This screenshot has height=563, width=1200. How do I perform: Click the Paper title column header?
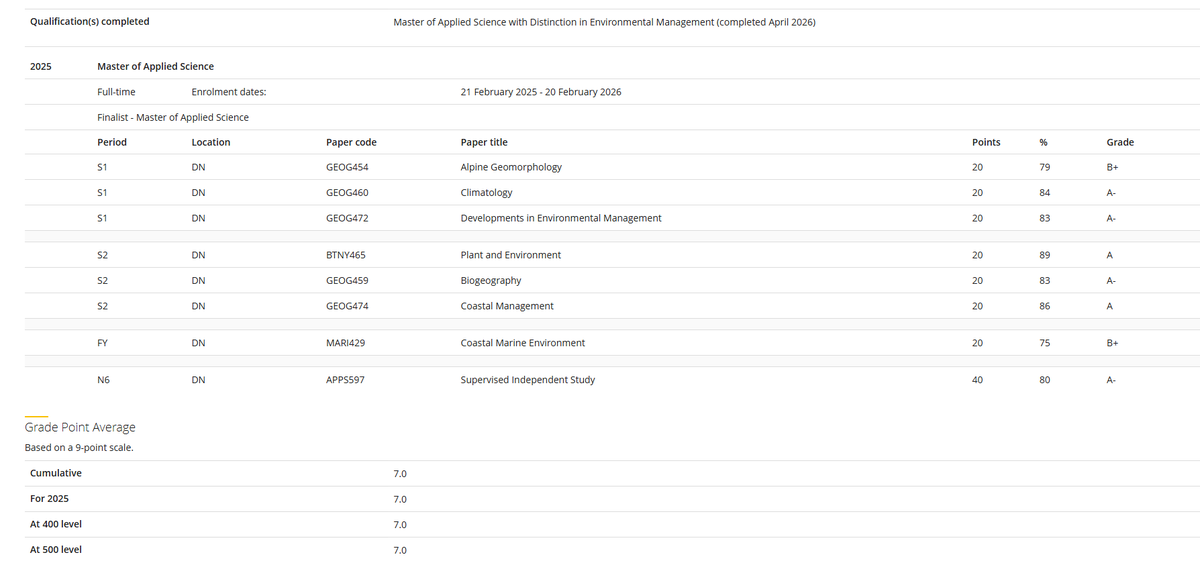coord(484,142)
